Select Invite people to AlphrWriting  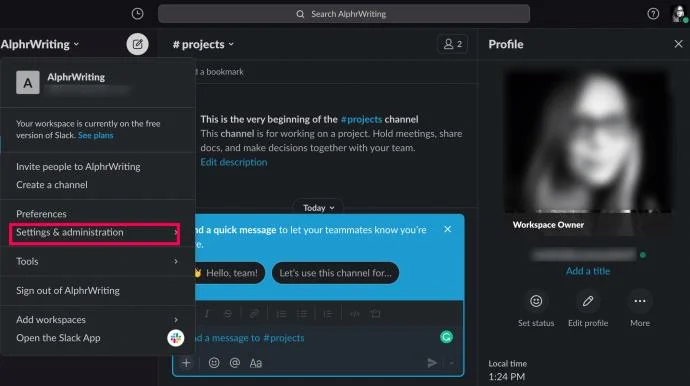(78, 166)
